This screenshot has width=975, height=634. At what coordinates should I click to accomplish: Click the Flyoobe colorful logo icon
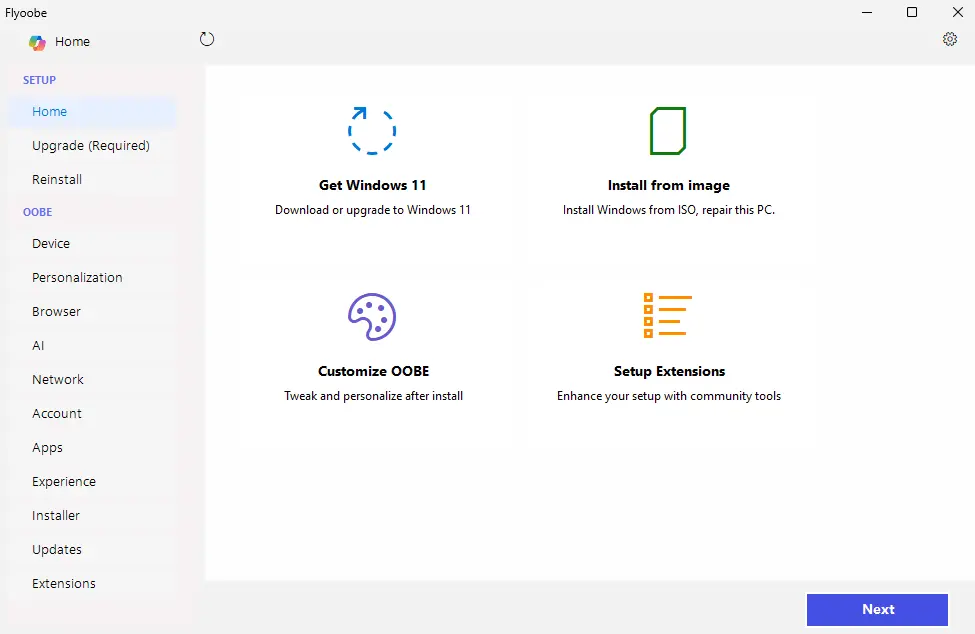click(37, 42)
